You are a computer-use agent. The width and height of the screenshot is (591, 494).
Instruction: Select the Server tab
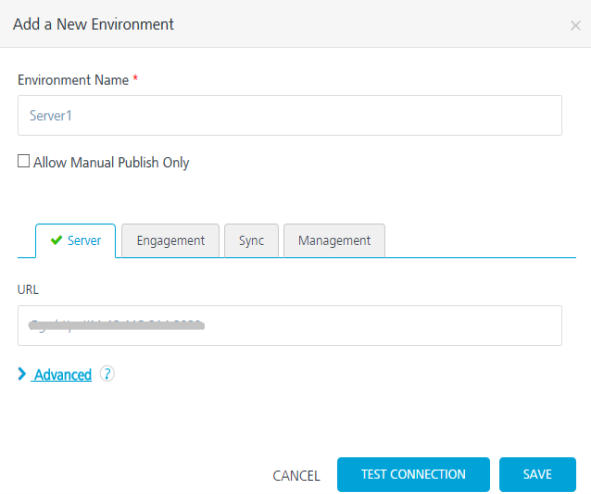coord(75,241)
